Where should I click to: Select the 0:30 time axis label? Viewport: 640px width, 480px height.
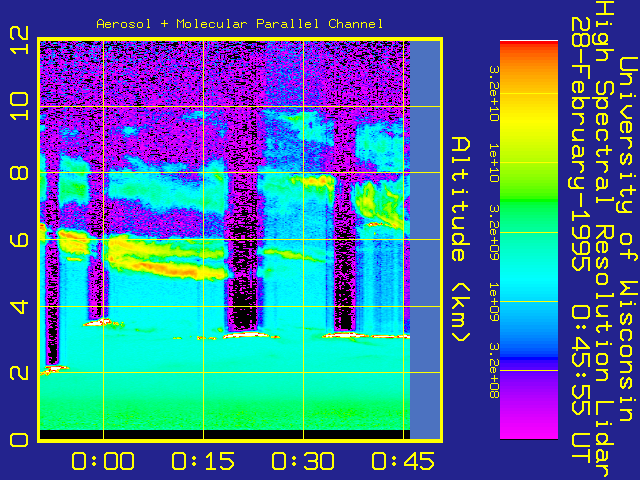pyautogui.click(x=303, y=461)
